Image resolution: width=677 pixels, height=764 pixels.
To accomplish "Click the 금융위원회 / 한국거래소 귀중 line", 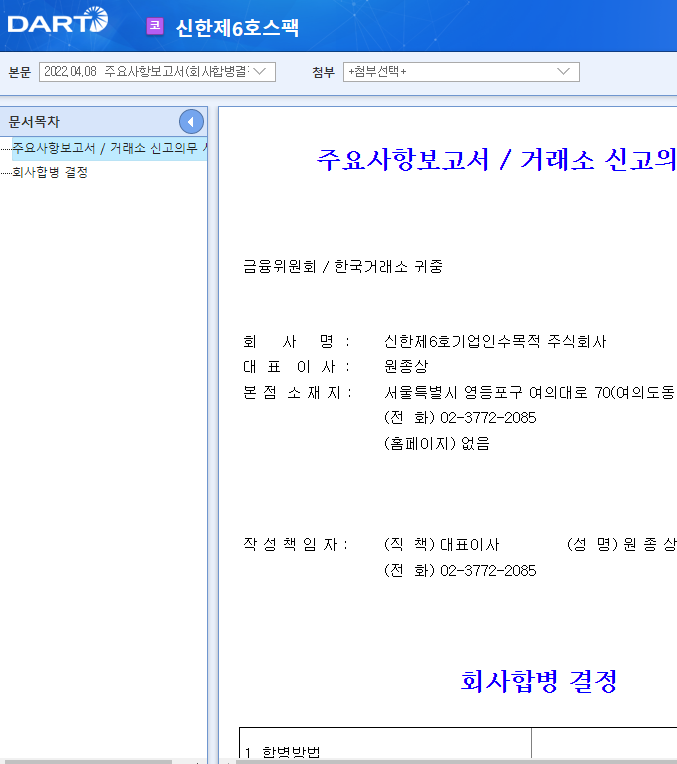I will (343, 267).
